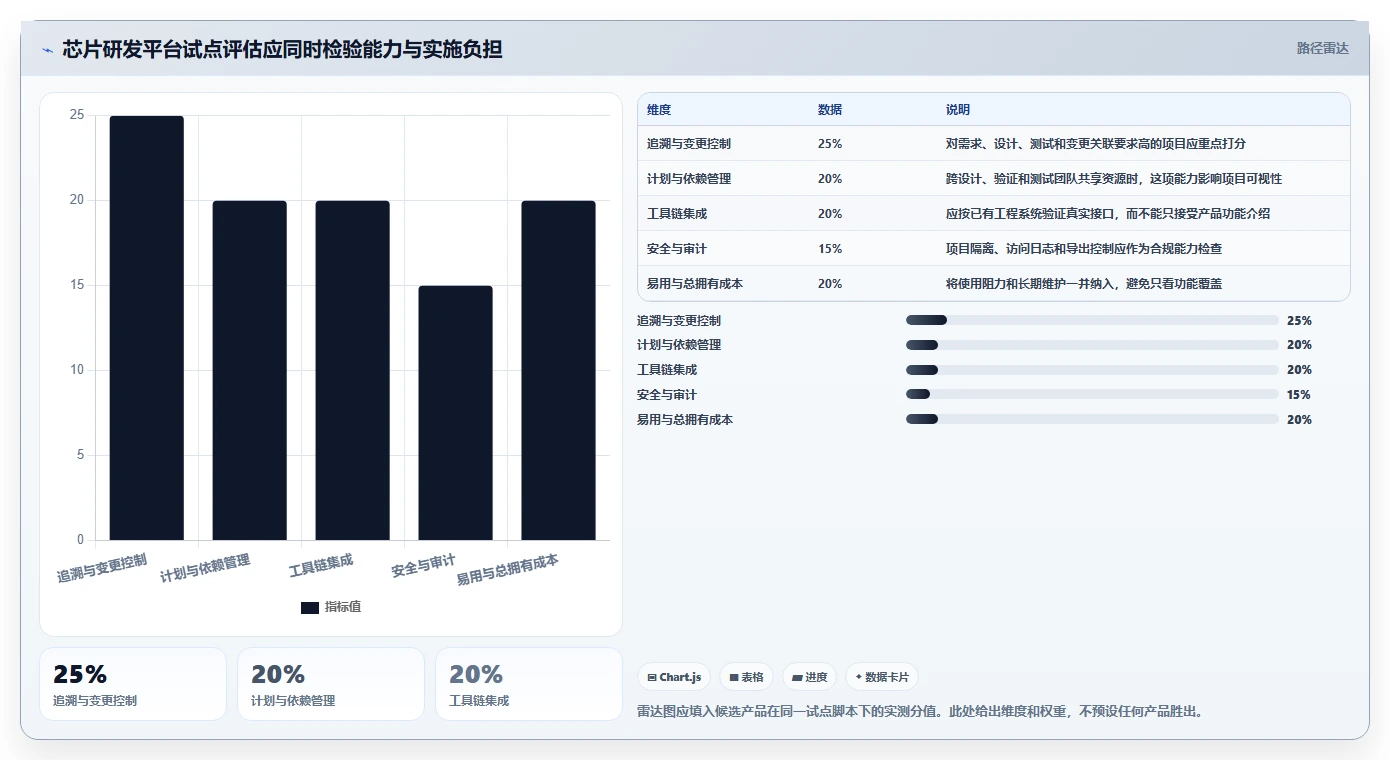Select the 进度 chip
Viewport: 1390px width, 760px height.
point(810,677)
